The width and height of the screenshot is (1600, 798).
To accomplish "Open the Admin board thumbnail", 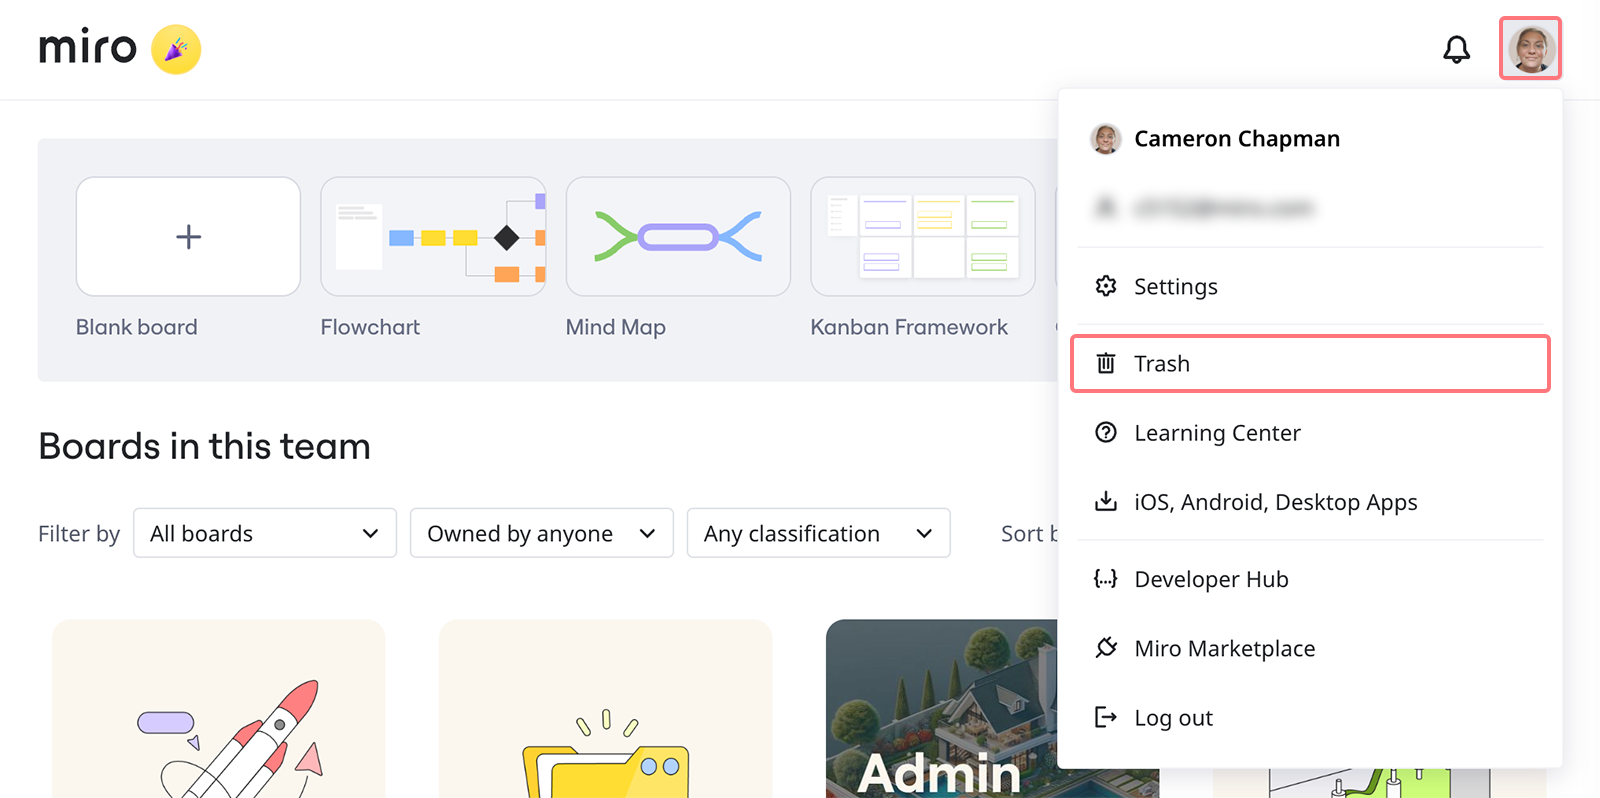I will pos(940,708).
